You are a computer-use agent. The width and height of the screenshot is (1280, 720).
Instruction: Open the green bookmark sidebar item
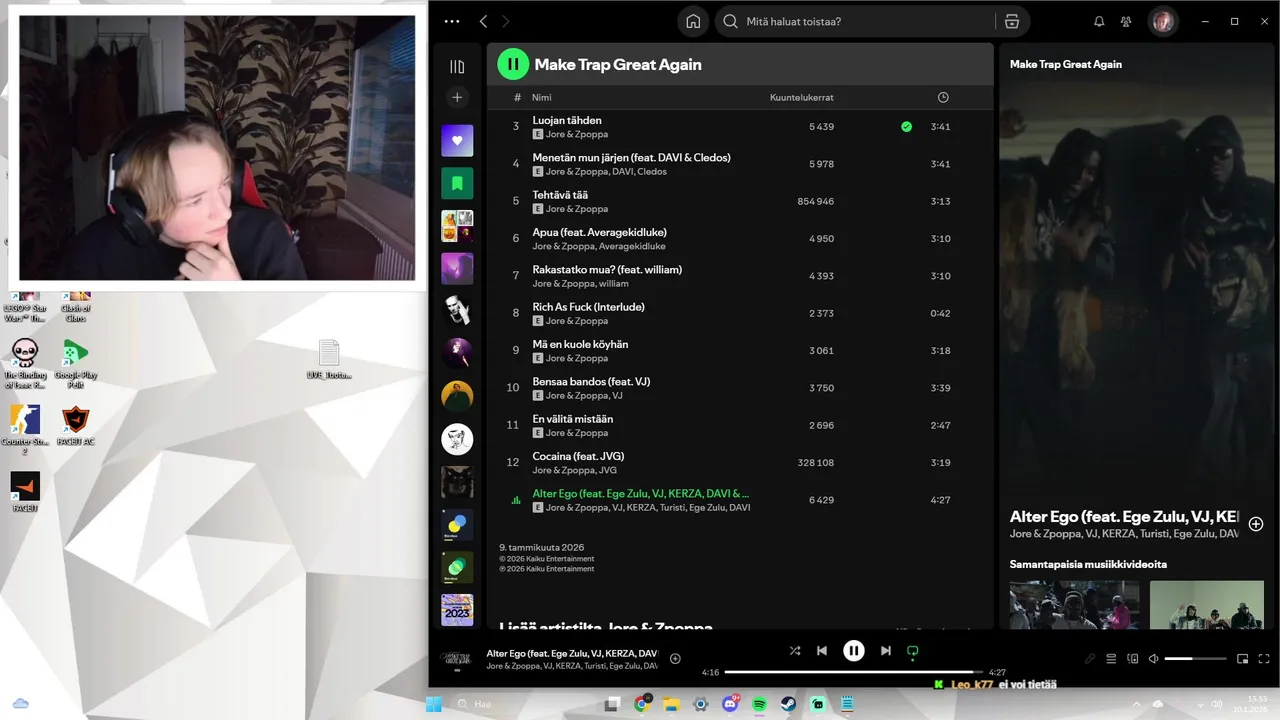point(457,183)
